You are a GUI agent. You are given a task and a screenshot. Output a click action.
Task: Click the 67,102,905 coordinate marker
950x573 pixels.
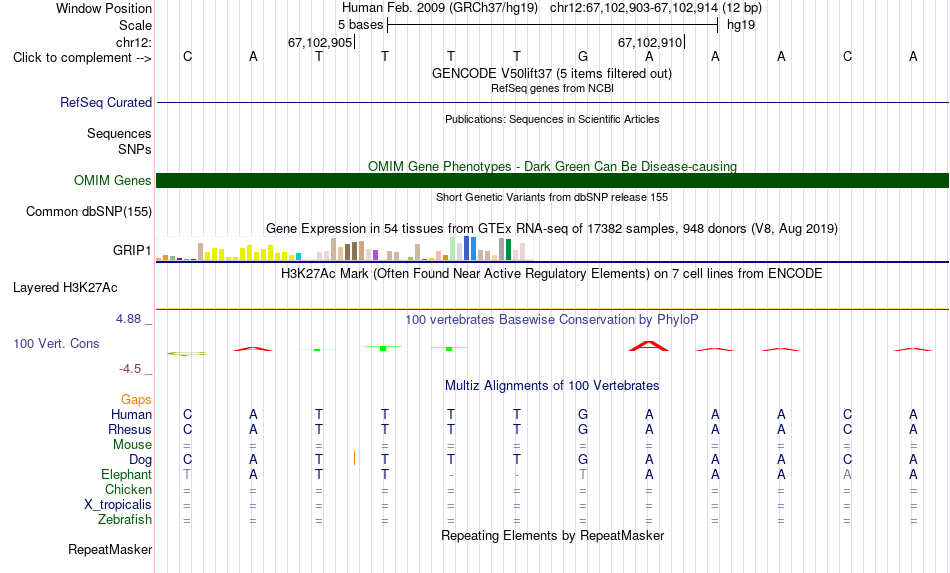(x=320, y=42)
